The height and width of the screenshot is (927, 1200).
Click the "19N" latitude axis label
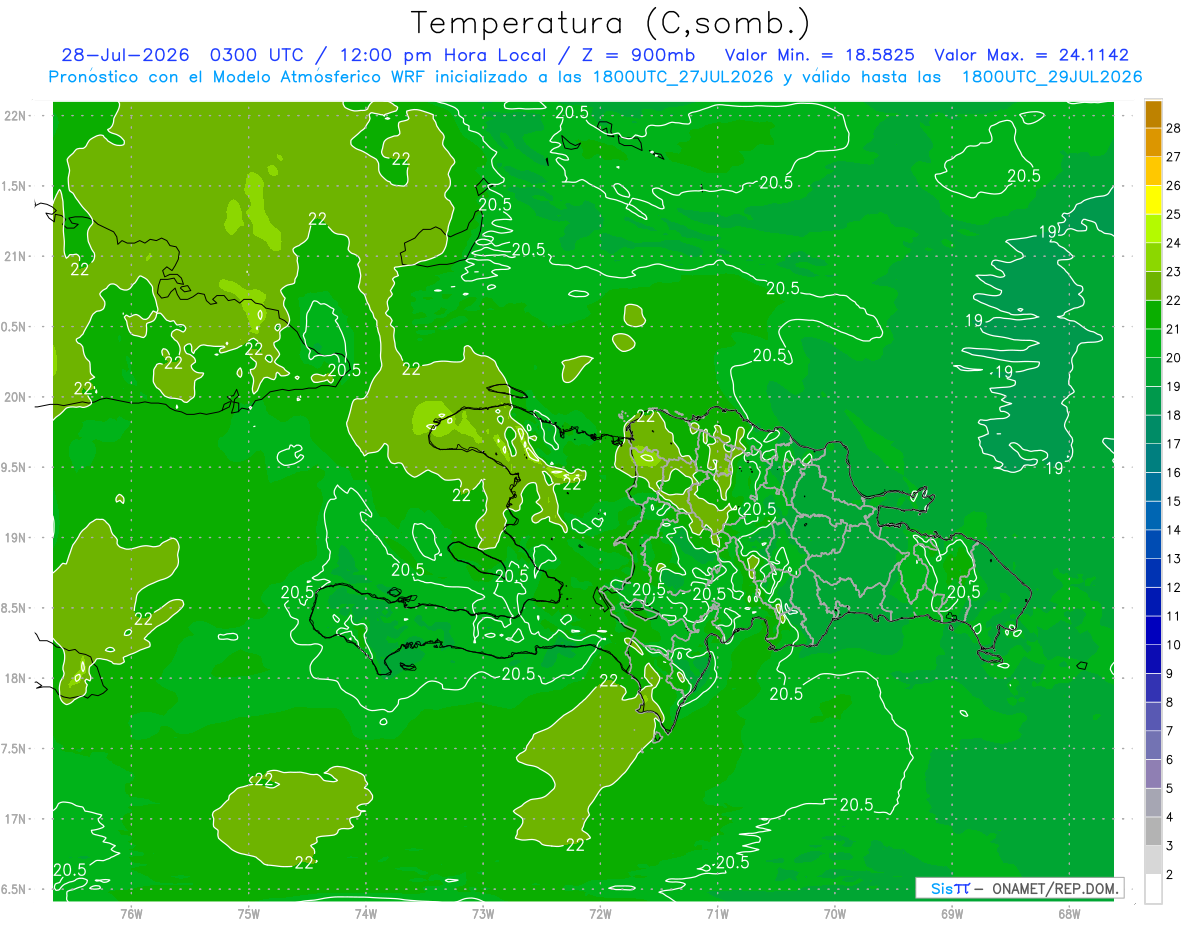pyautogui.click(x=14, y=538)
